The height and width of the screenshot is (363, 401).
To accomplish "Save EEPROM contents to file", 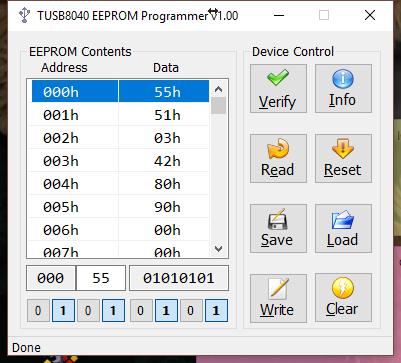I will 278,229.
